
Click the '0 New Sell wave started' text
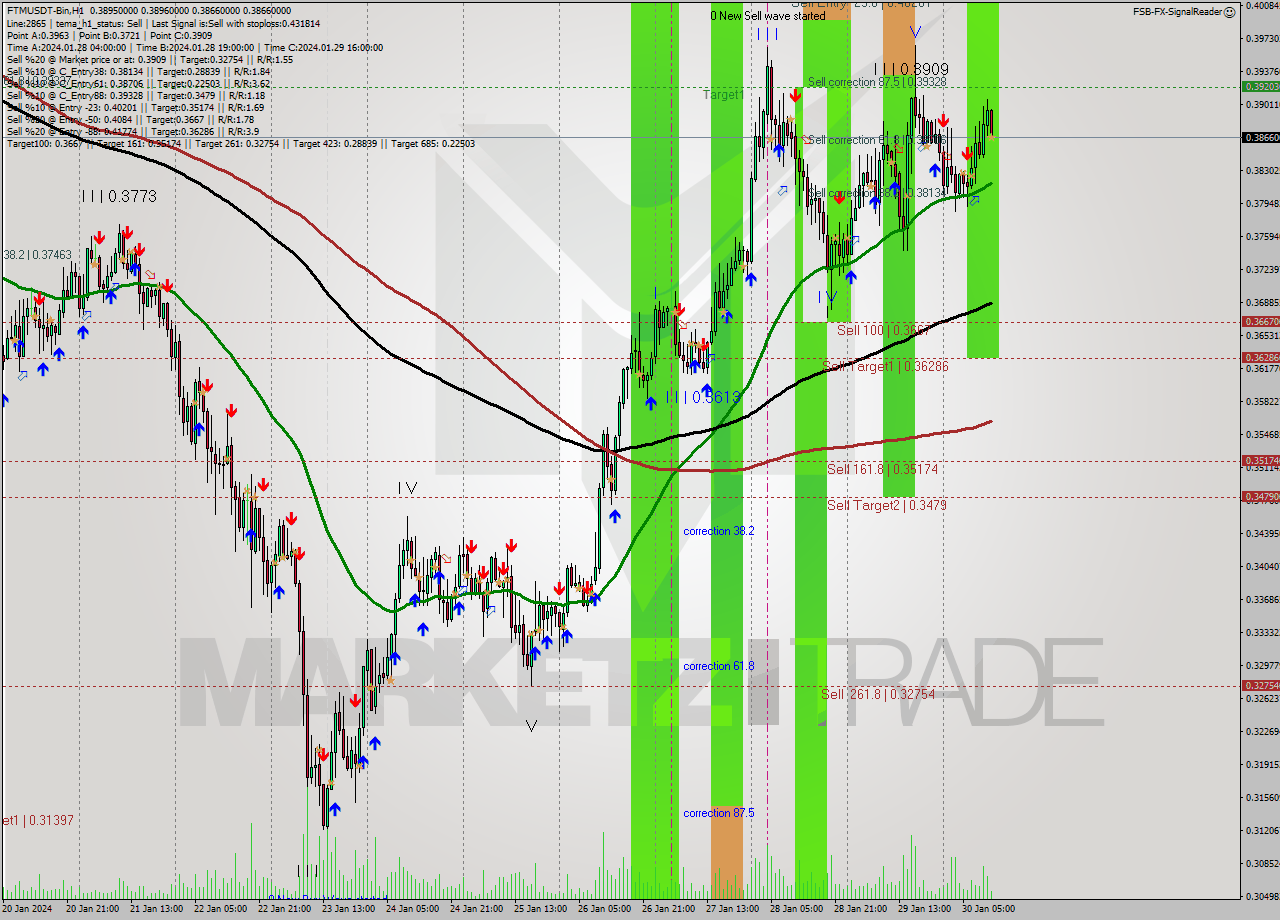(x=768, y=16)
